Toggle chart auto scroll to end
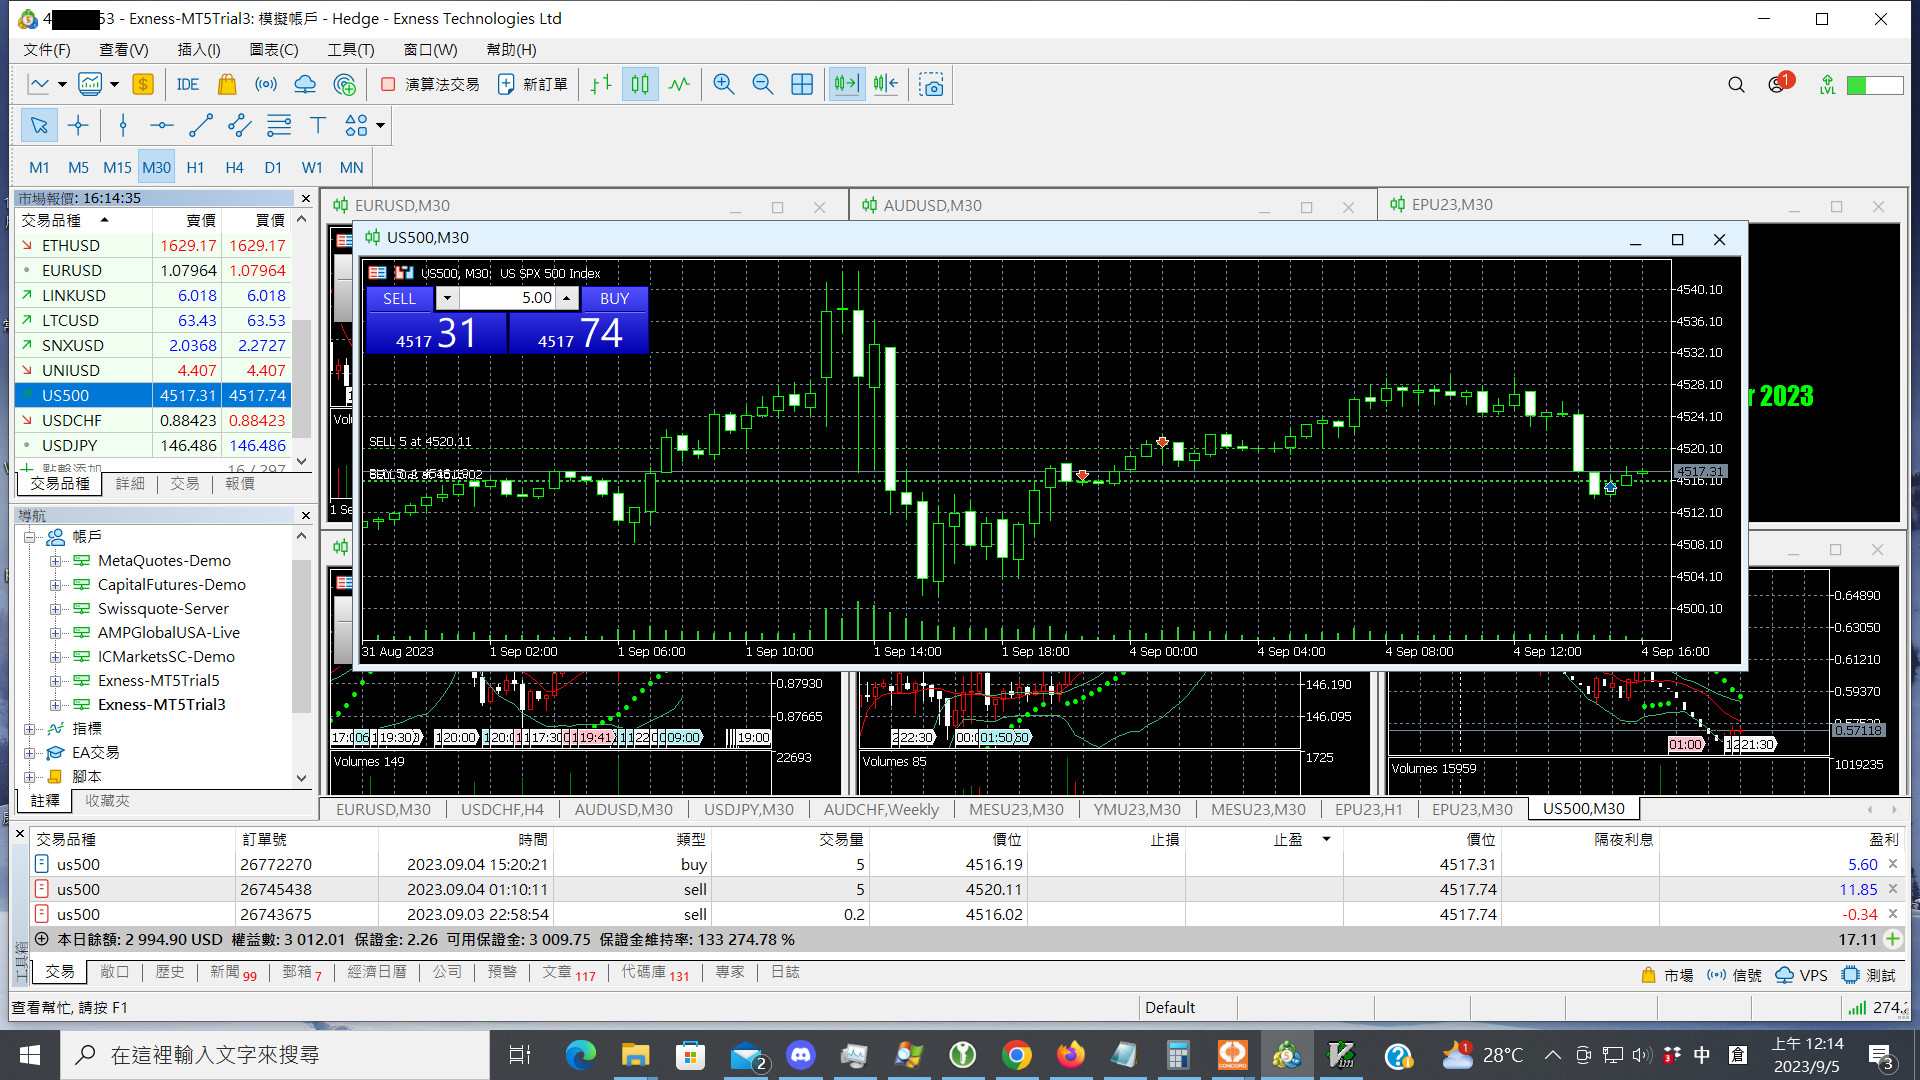Screen dimensions: 1920x1080 847,85
